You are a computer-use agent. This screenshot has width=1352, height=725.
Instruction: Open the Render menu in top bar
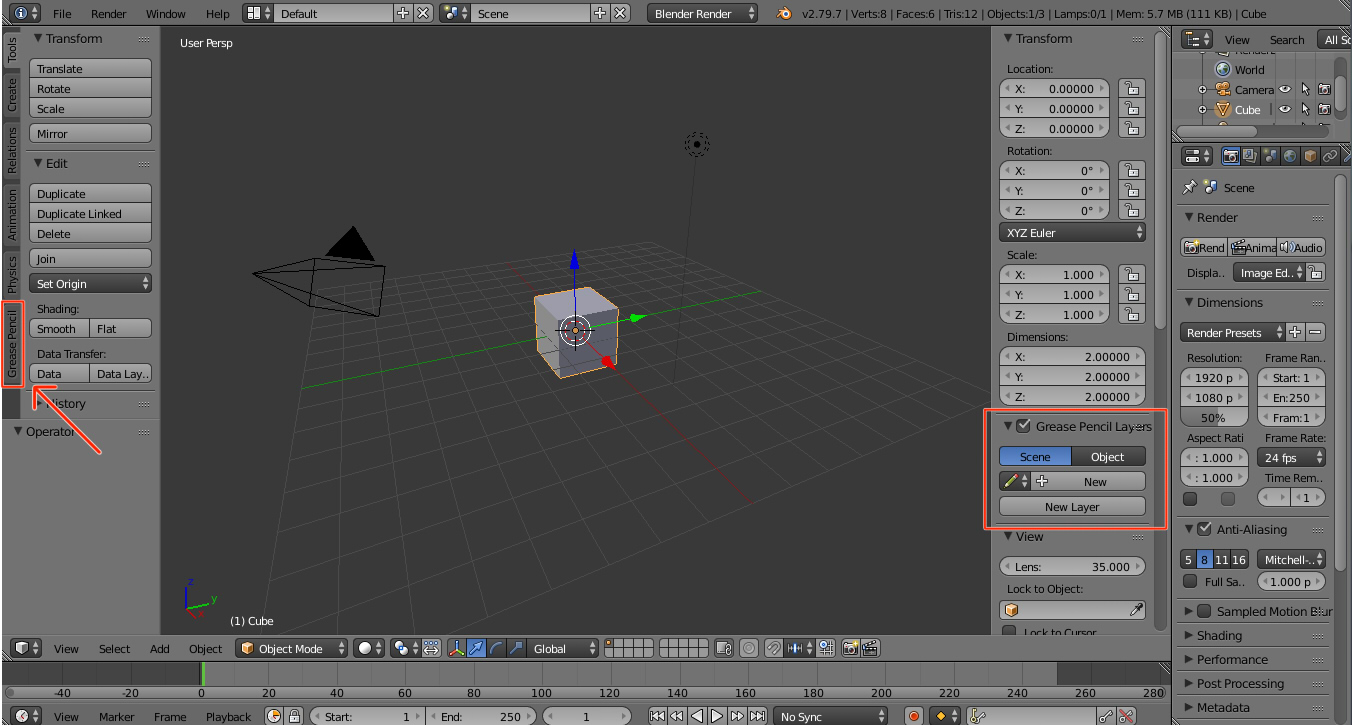click(109, 14)
